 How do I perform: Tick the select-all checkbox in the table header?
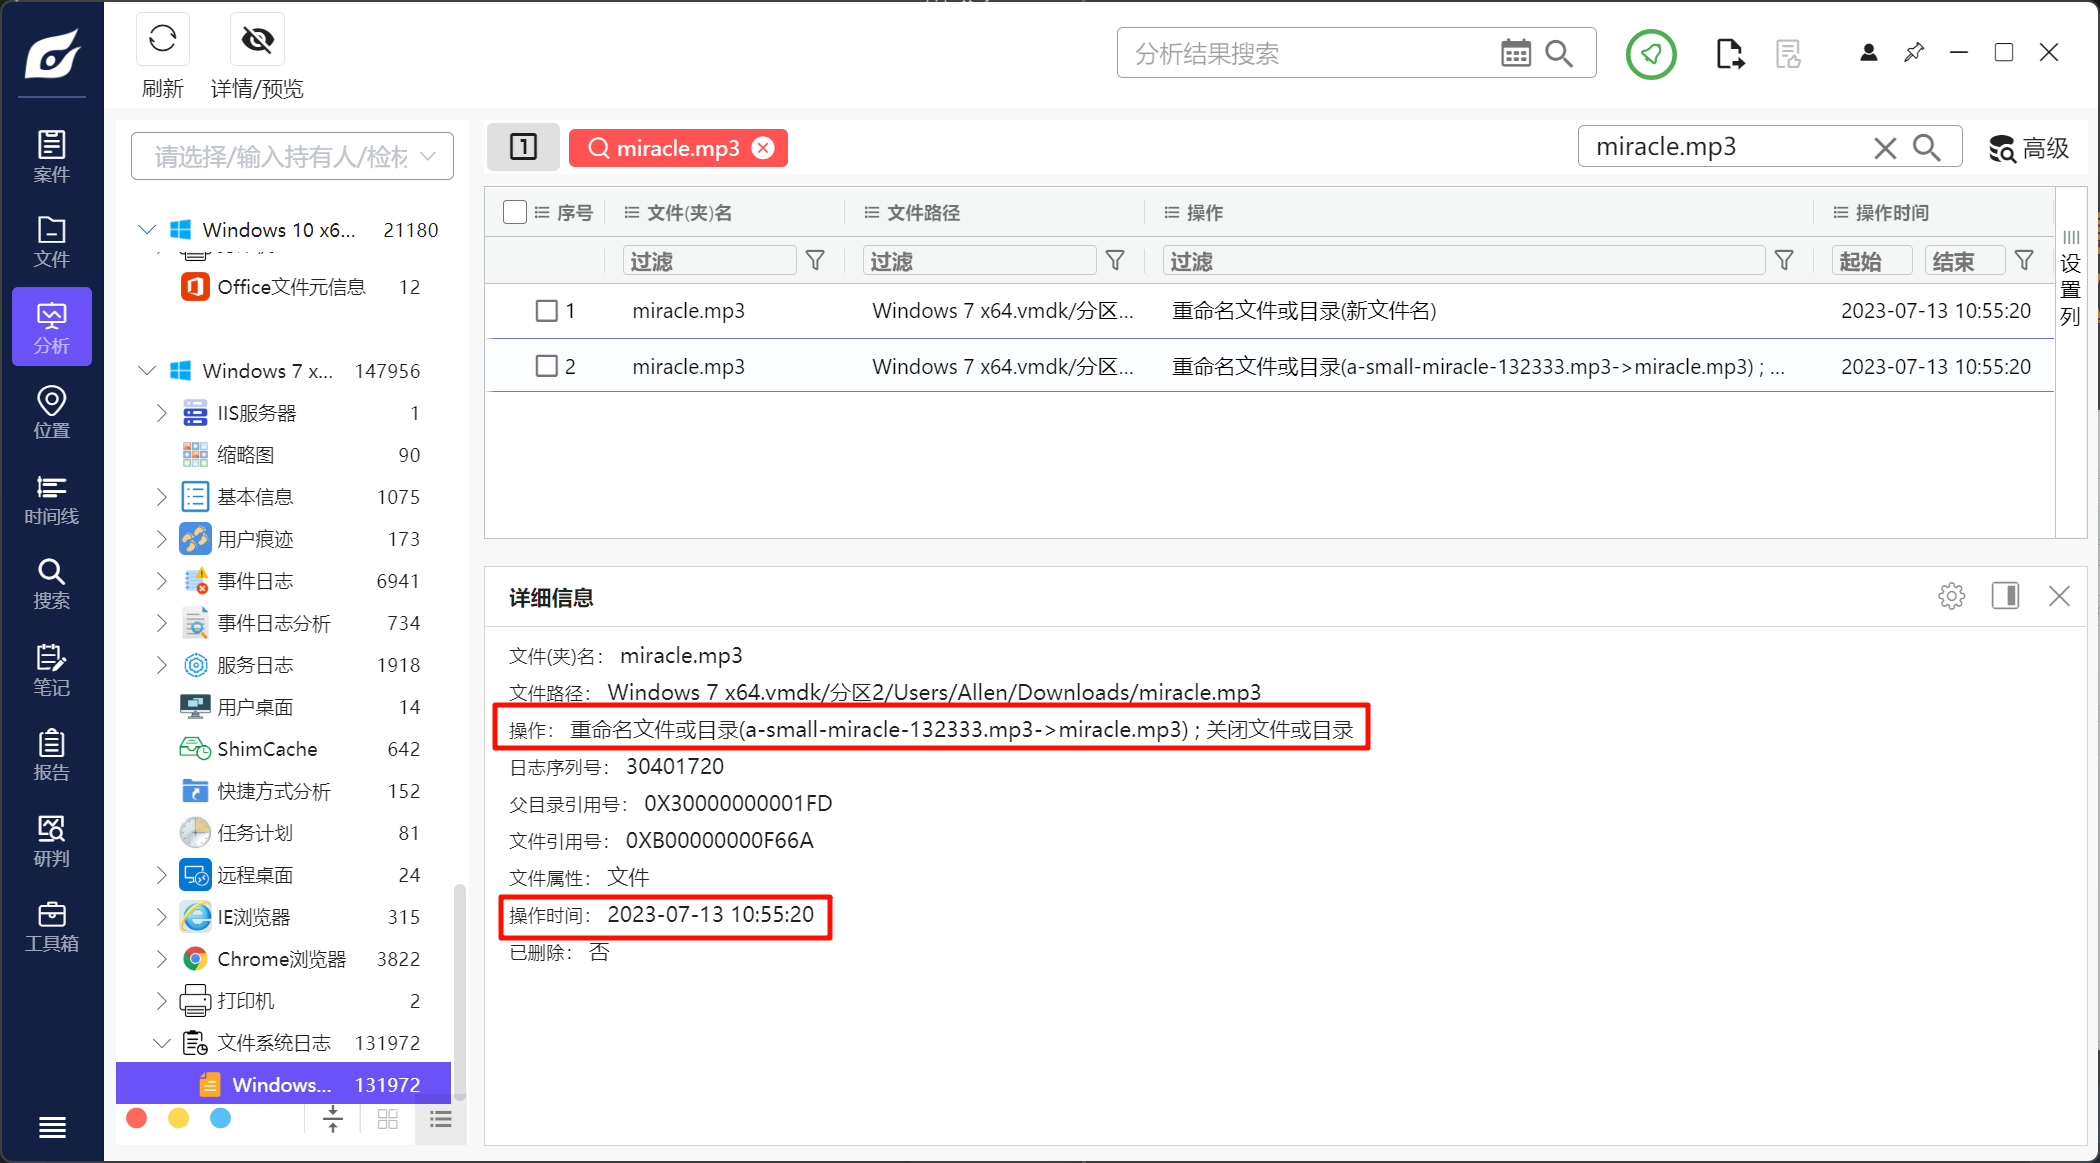pos(515,212)
